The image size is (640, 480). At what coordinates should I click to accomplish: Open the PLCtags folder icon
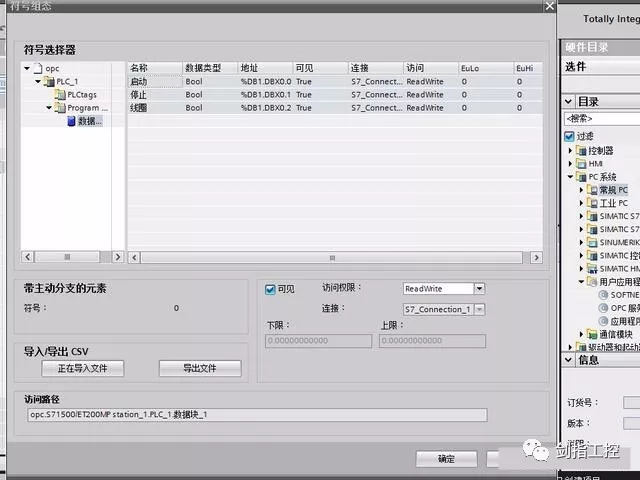point(59,95)
